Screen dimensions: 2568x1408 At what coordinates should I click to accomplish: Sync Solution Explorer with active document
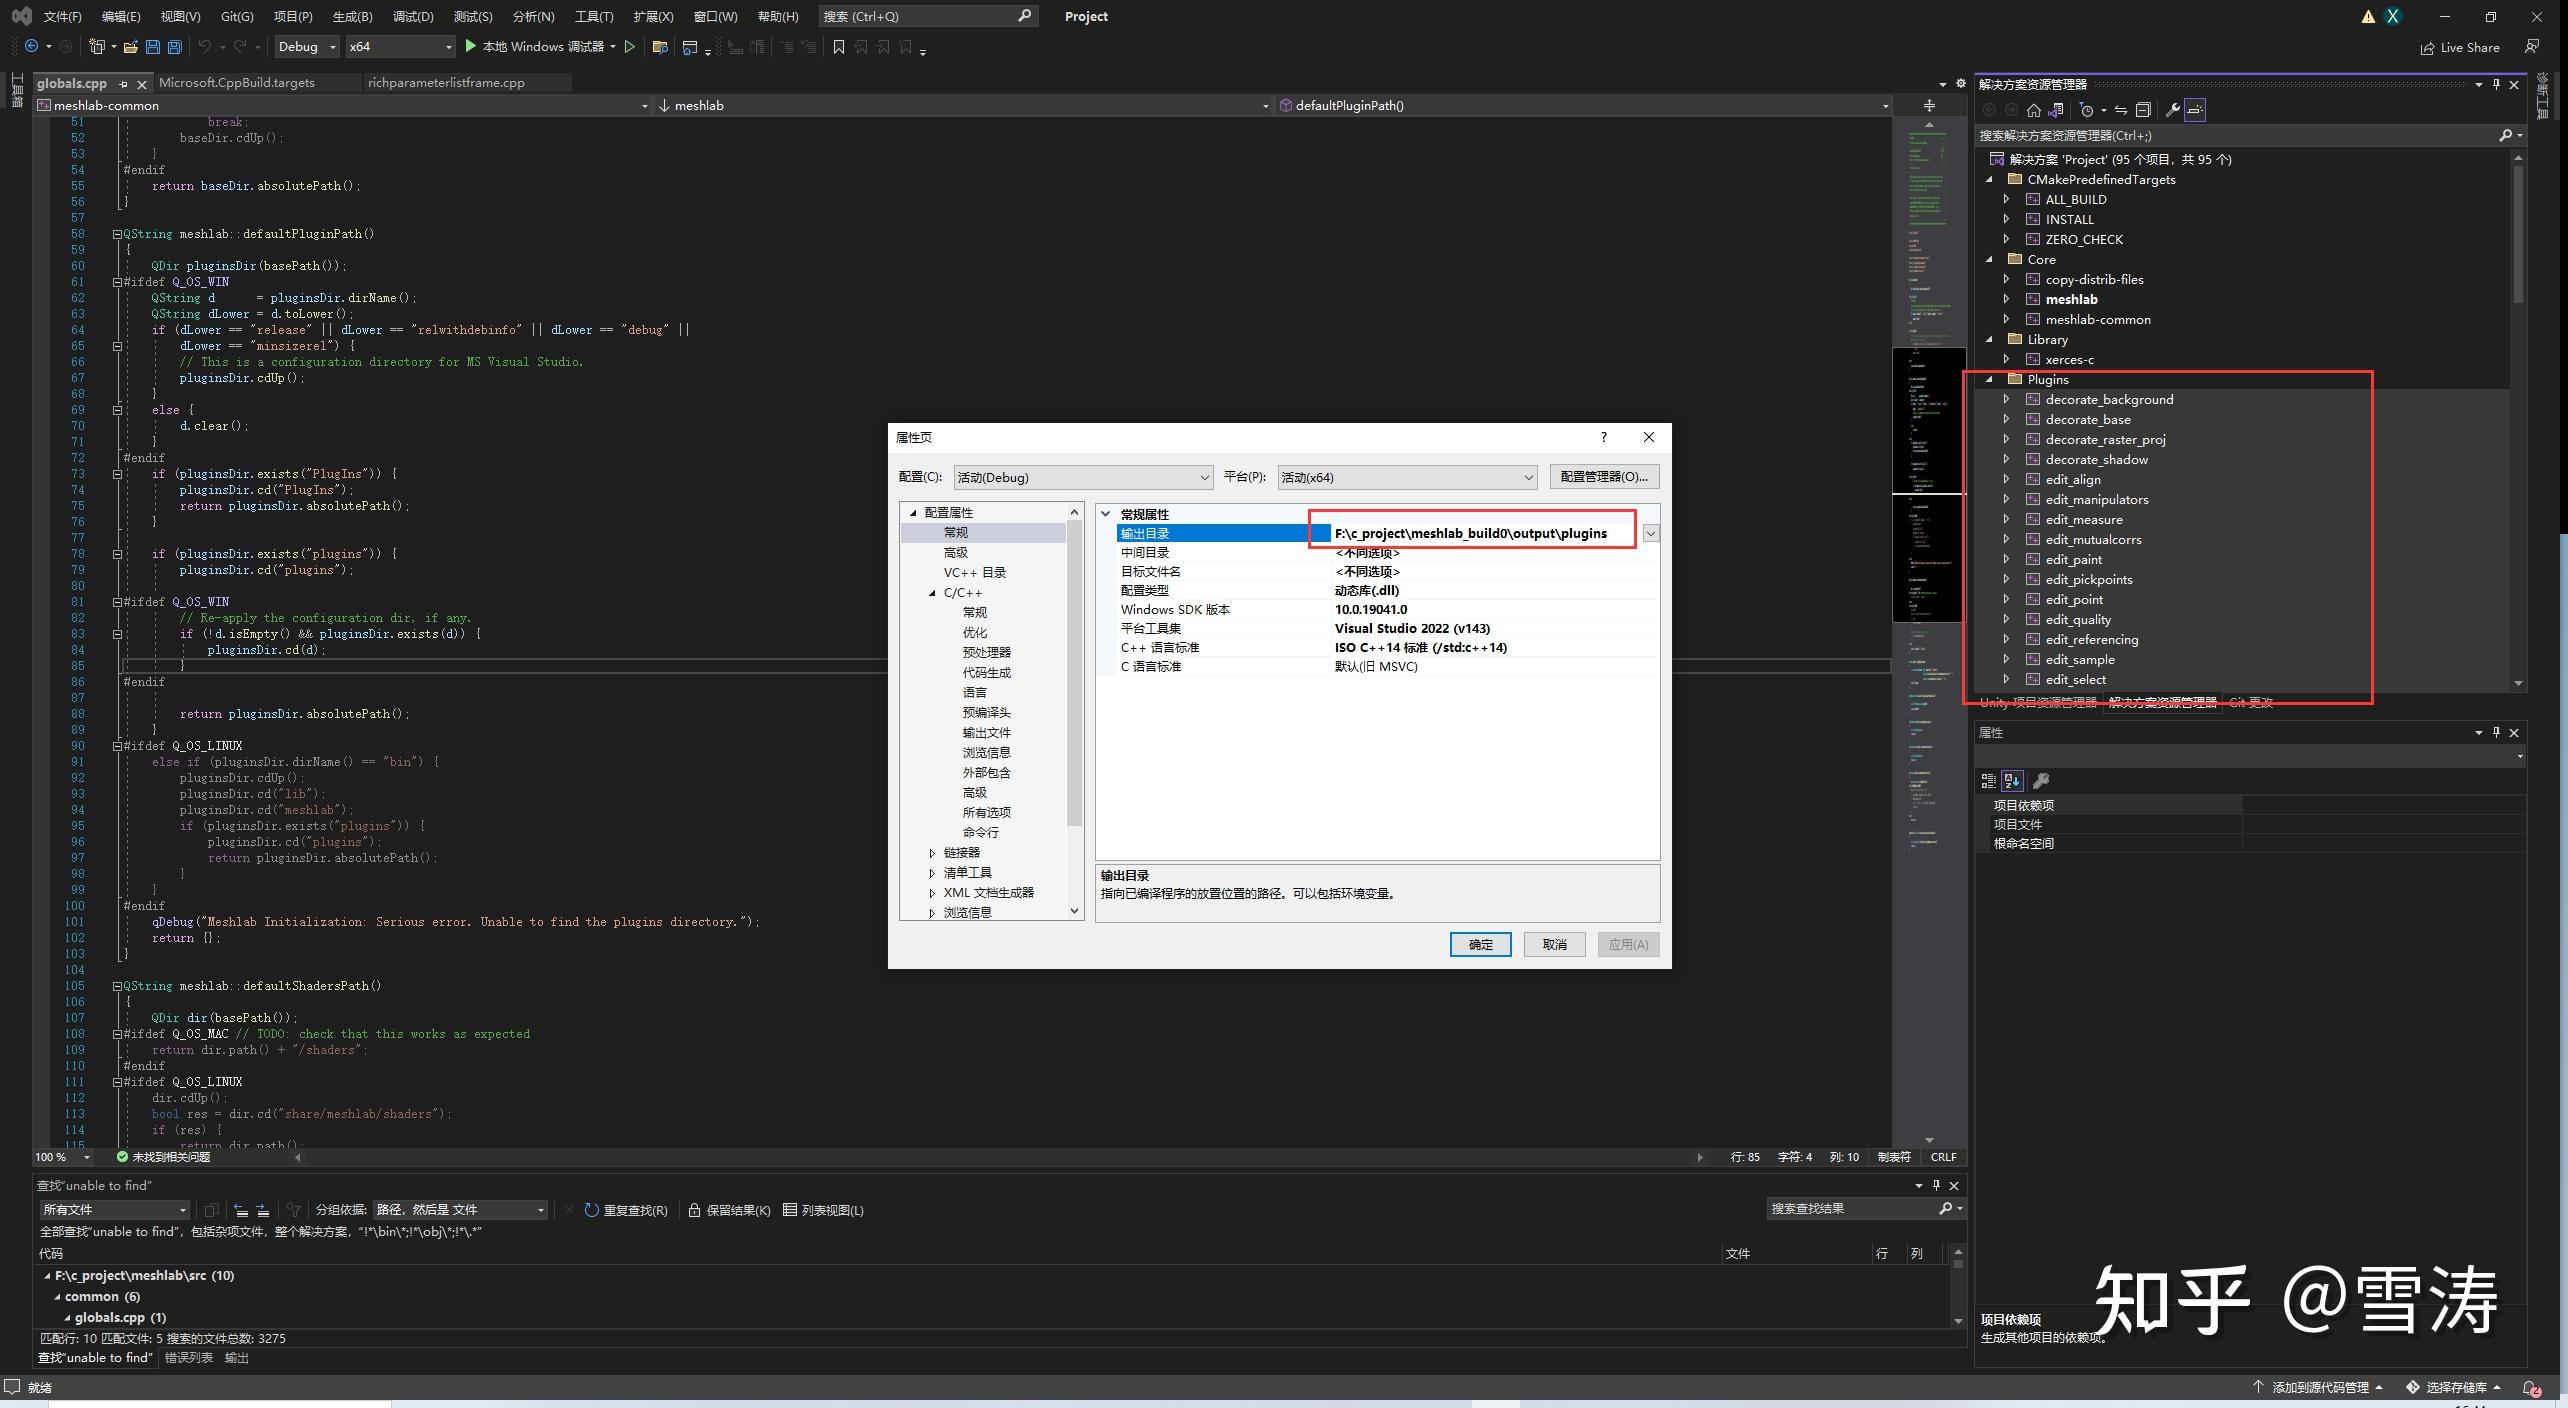(2122, 110)
